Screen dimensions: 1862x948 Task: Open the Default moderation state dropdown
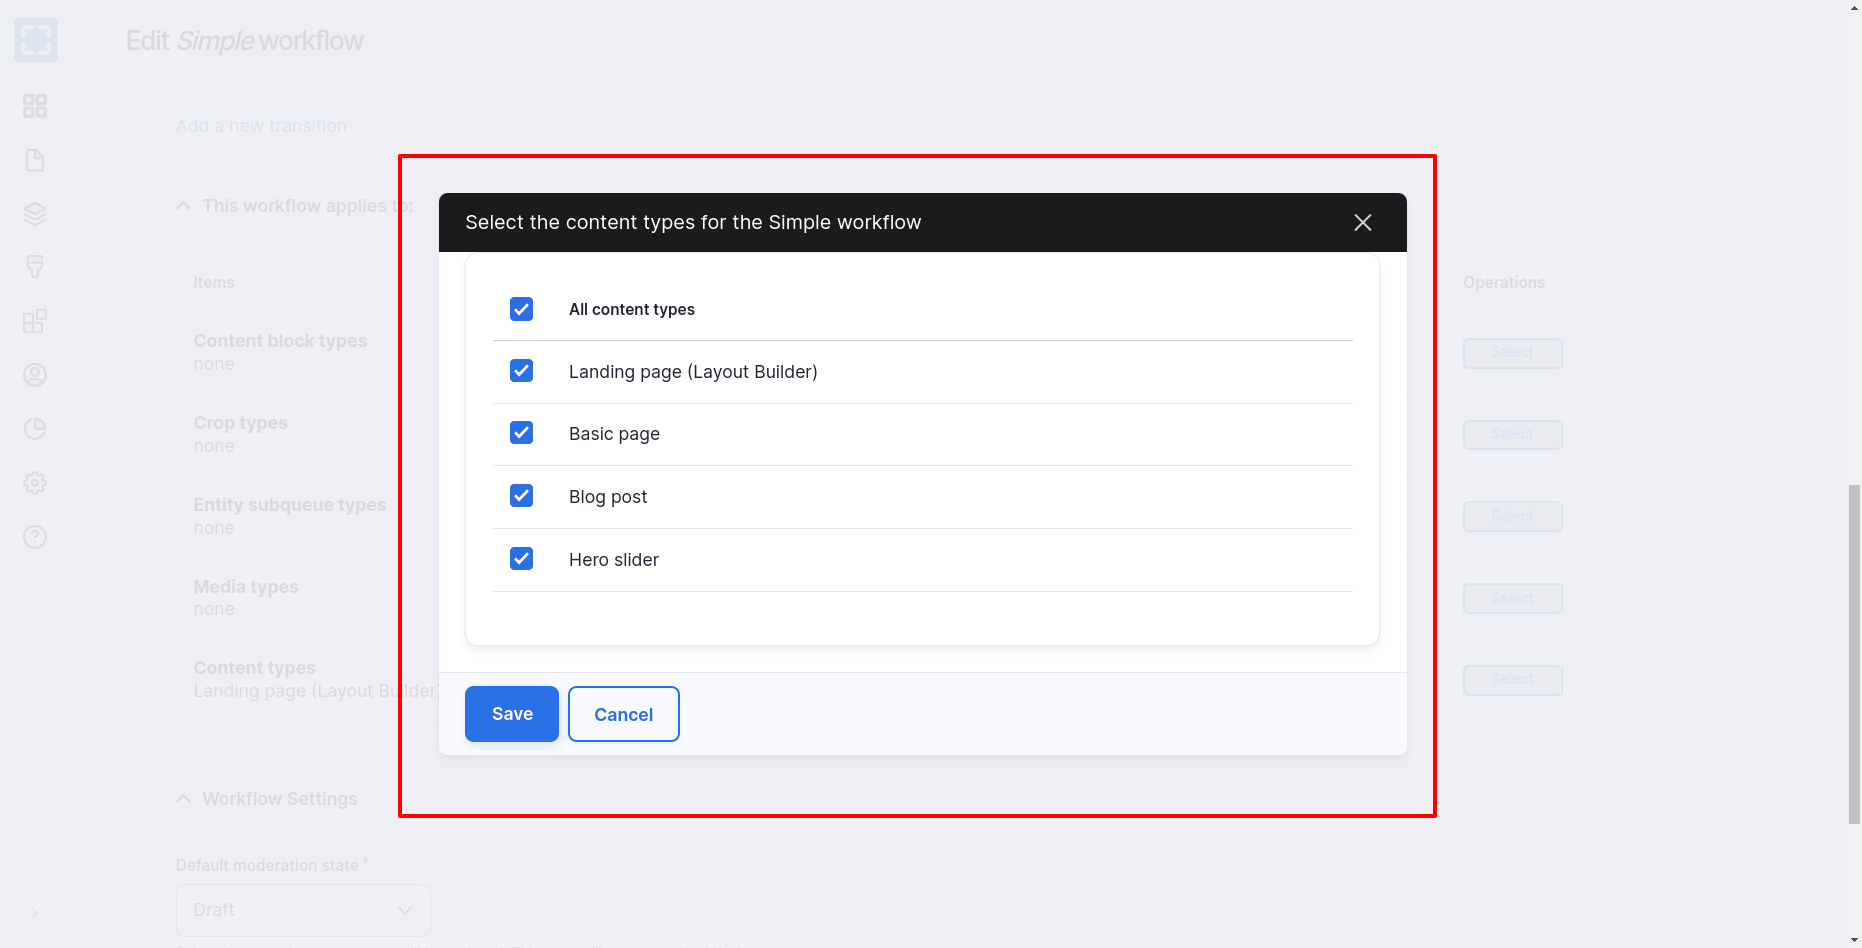click(x=303, y=910)
